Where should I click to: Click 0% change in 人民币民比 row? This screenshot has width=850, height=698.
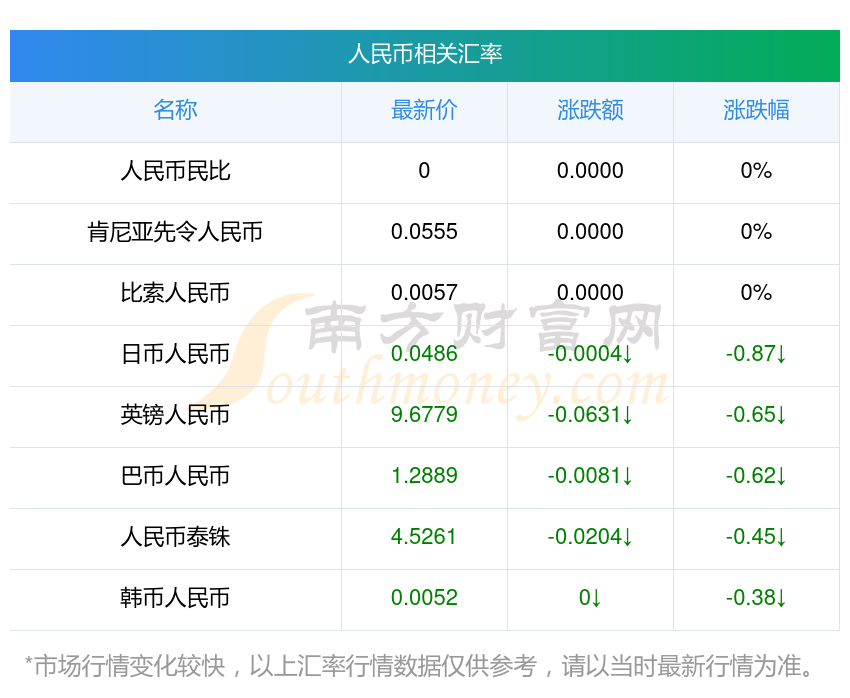click(756, 171)
